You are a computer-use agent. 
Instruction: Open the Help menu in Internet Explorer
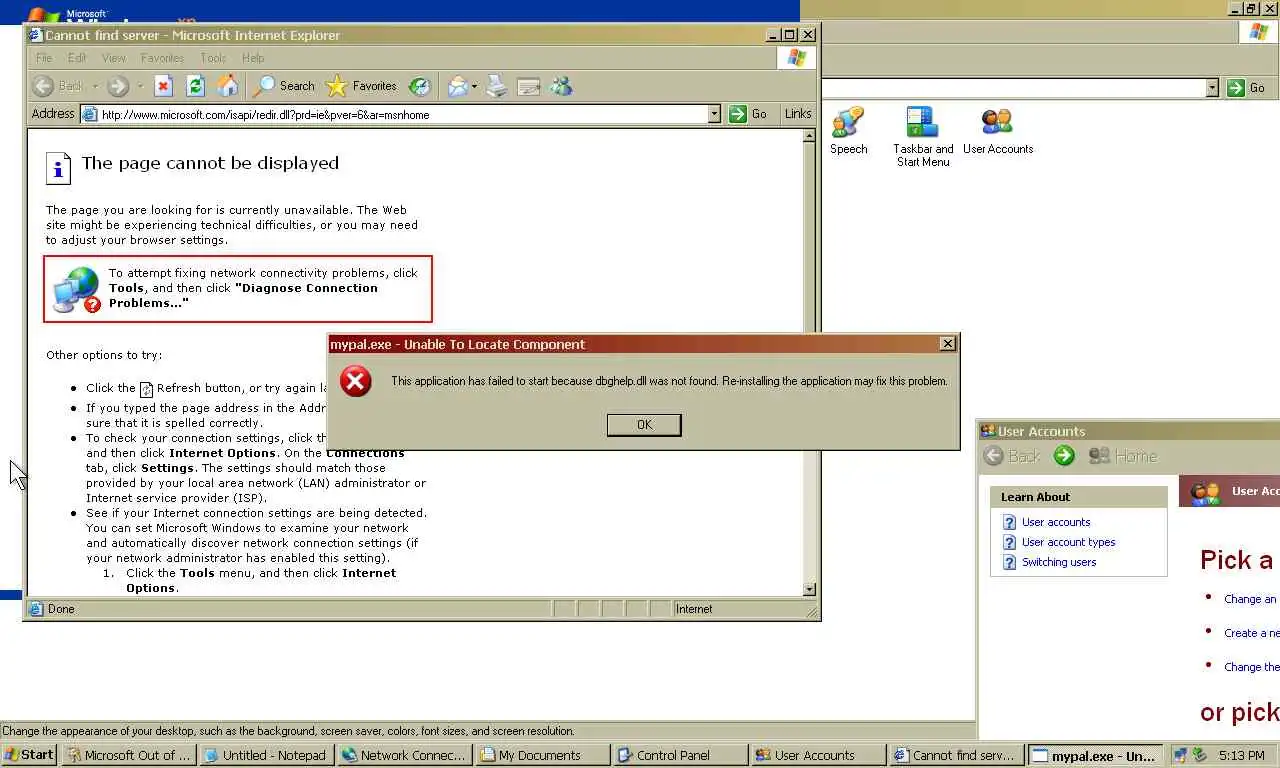[x=253, y=58]
